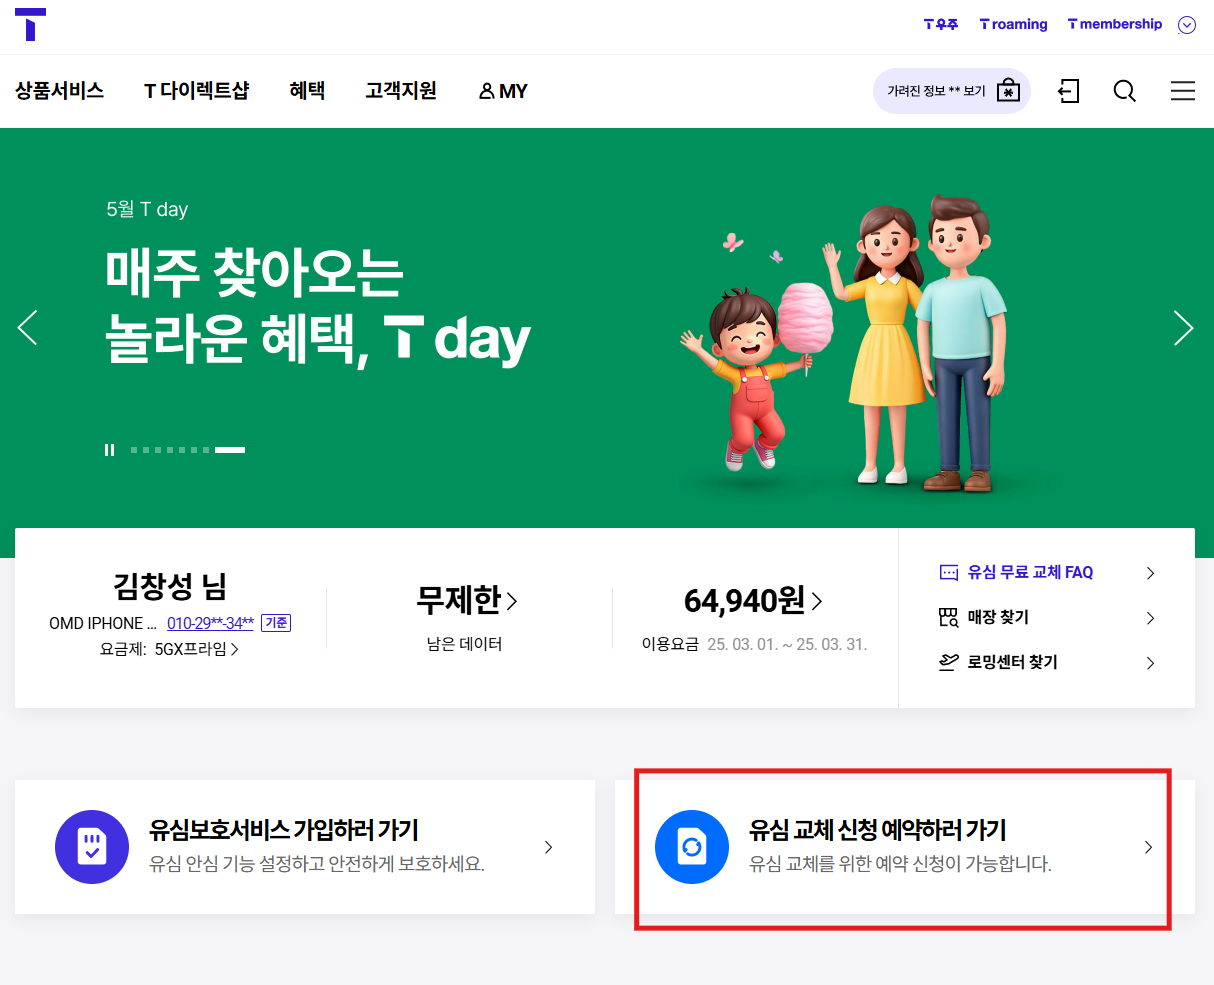Image resolution: width=1214 pixels, height=985 pixels.
Task: Click the 김창성 님 name
Action: [170, 586]
